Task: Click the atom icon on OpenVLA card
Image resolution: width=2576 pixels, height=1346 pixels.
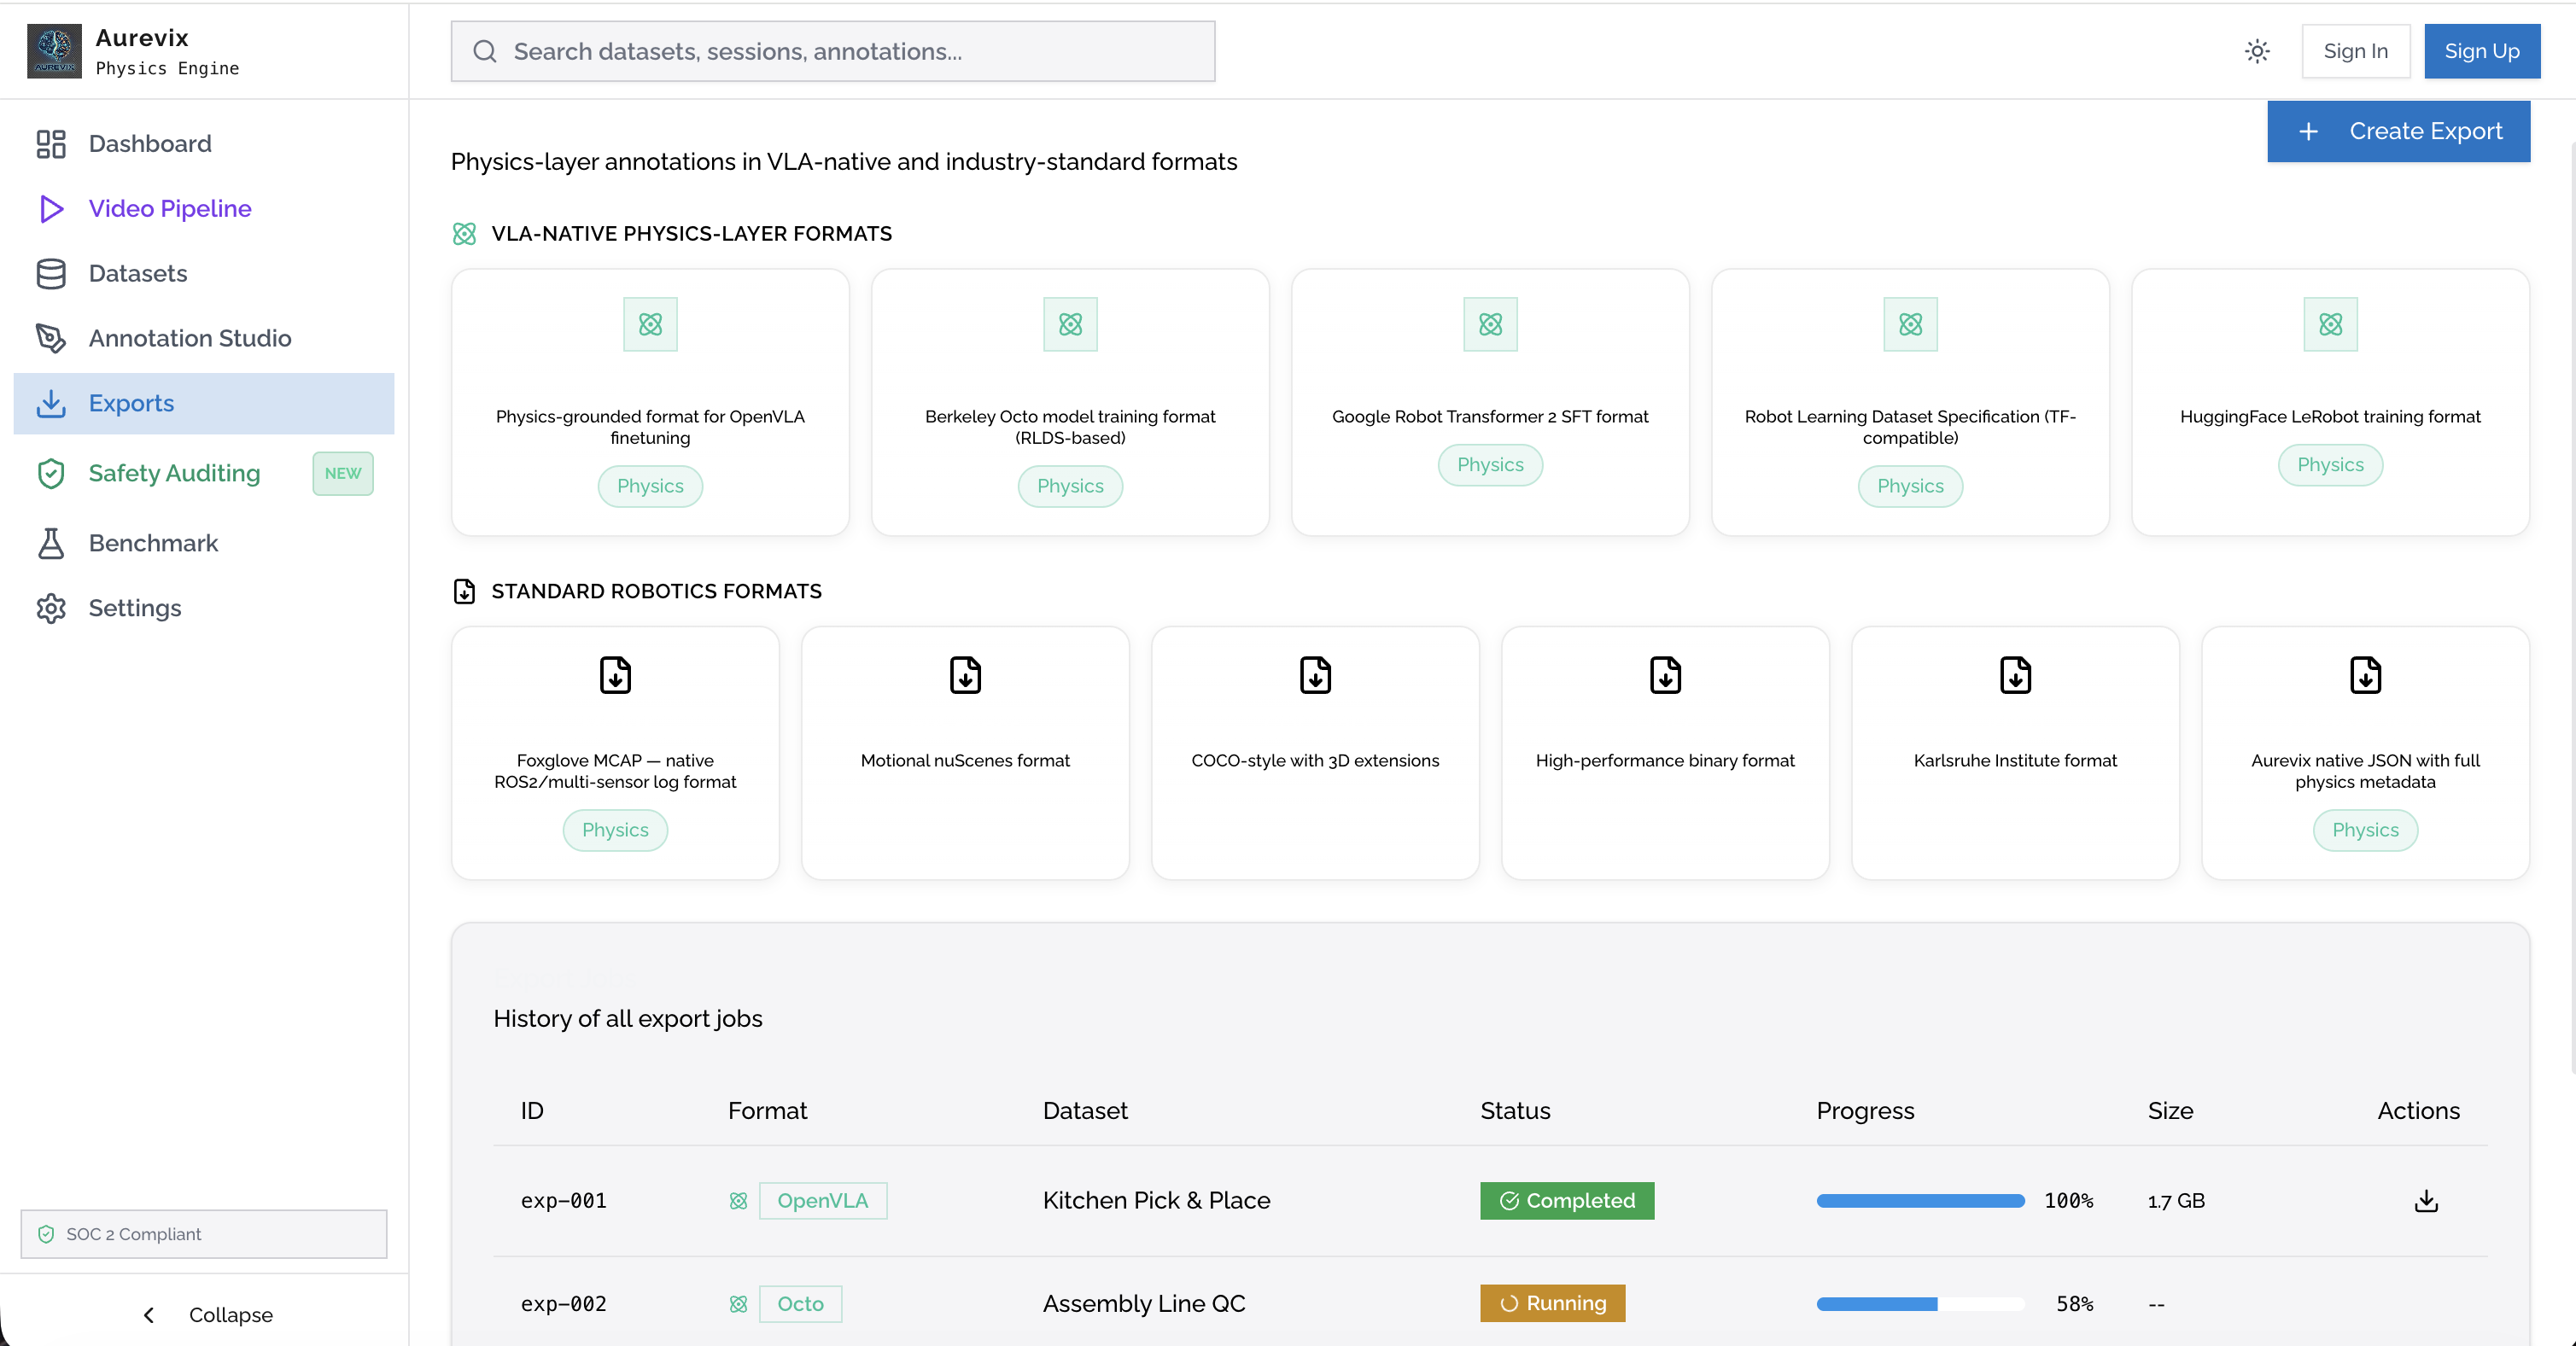Action: 650,324
